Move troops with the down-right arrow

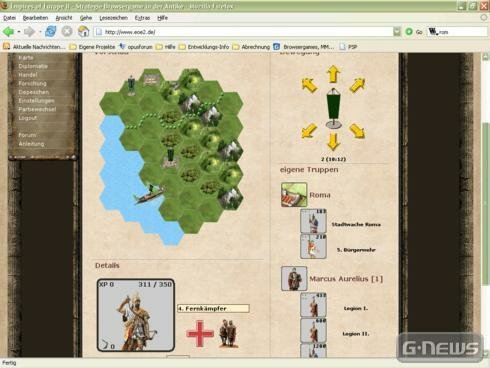pos(357,130)
